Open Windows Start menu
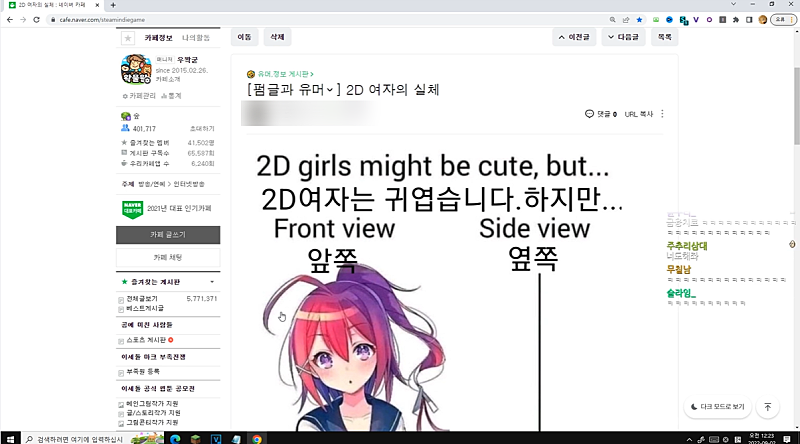 10,439
